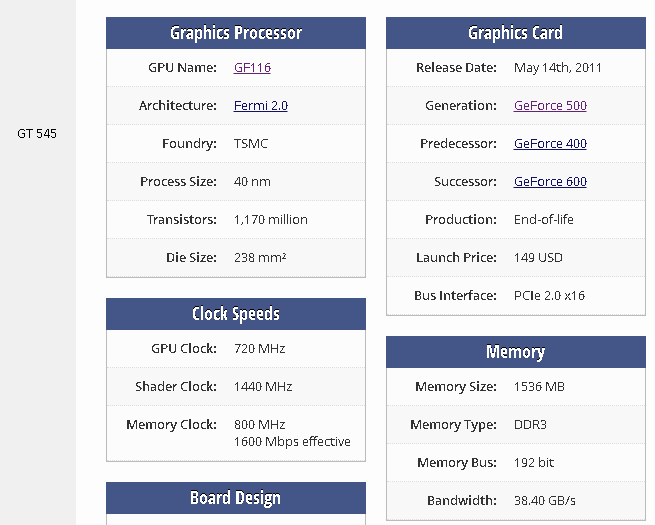Click the 149 USD launch price
This screenshot has height=525, width=655.
click(x=538, y=258)
